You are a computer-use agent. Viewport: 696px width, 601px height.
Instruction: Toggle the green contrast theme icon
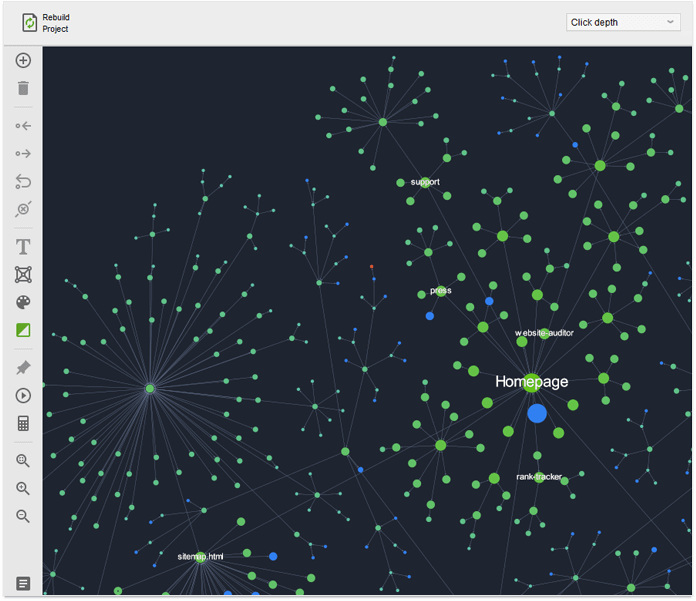click(x=23, y=330)
